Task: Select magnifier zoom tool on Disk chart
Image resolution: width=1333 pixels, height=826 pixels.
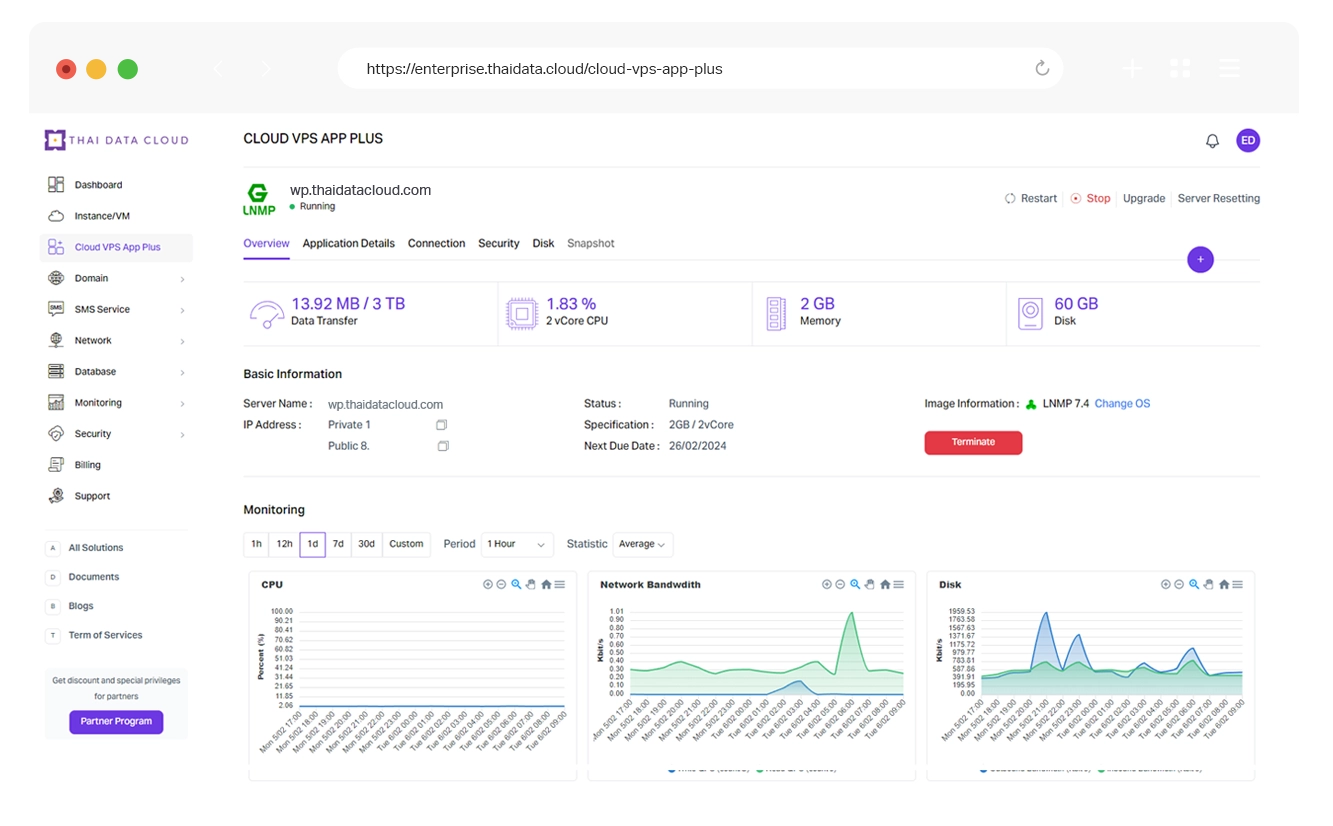Action: click(1194, 585)
